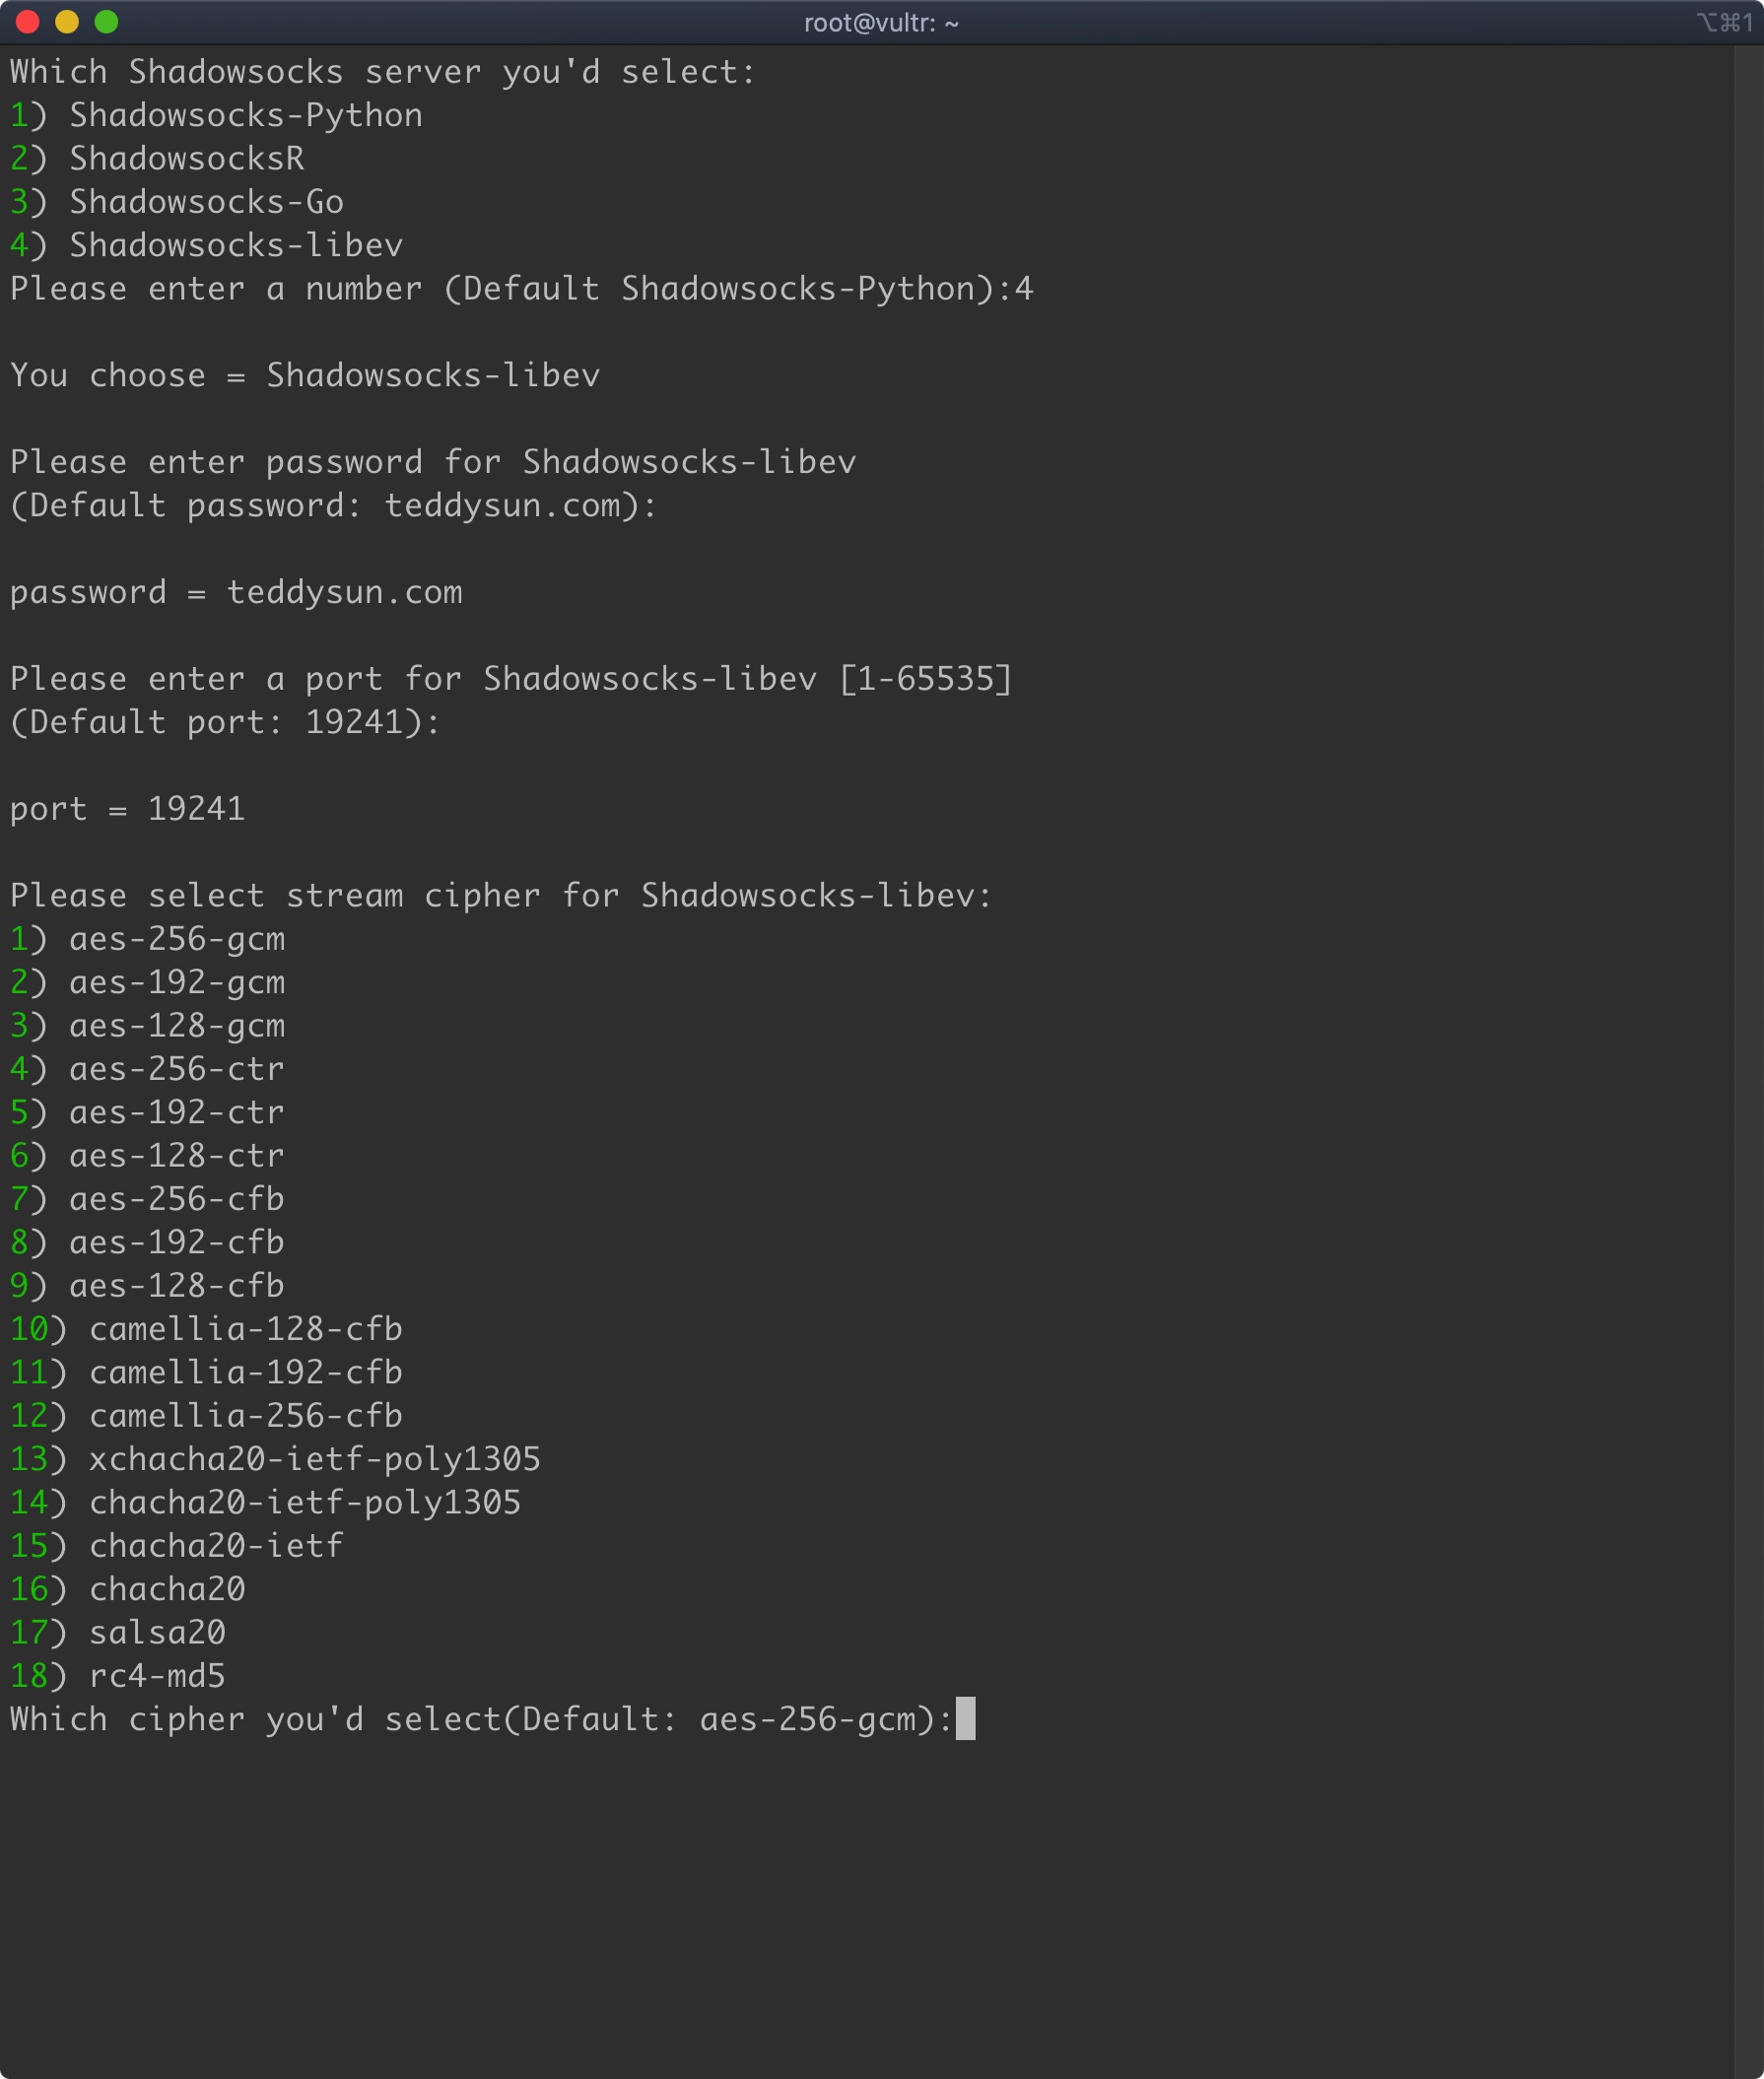1764x2079 pixels.
Task: Click the red close window button
Action: click(27, 22)
